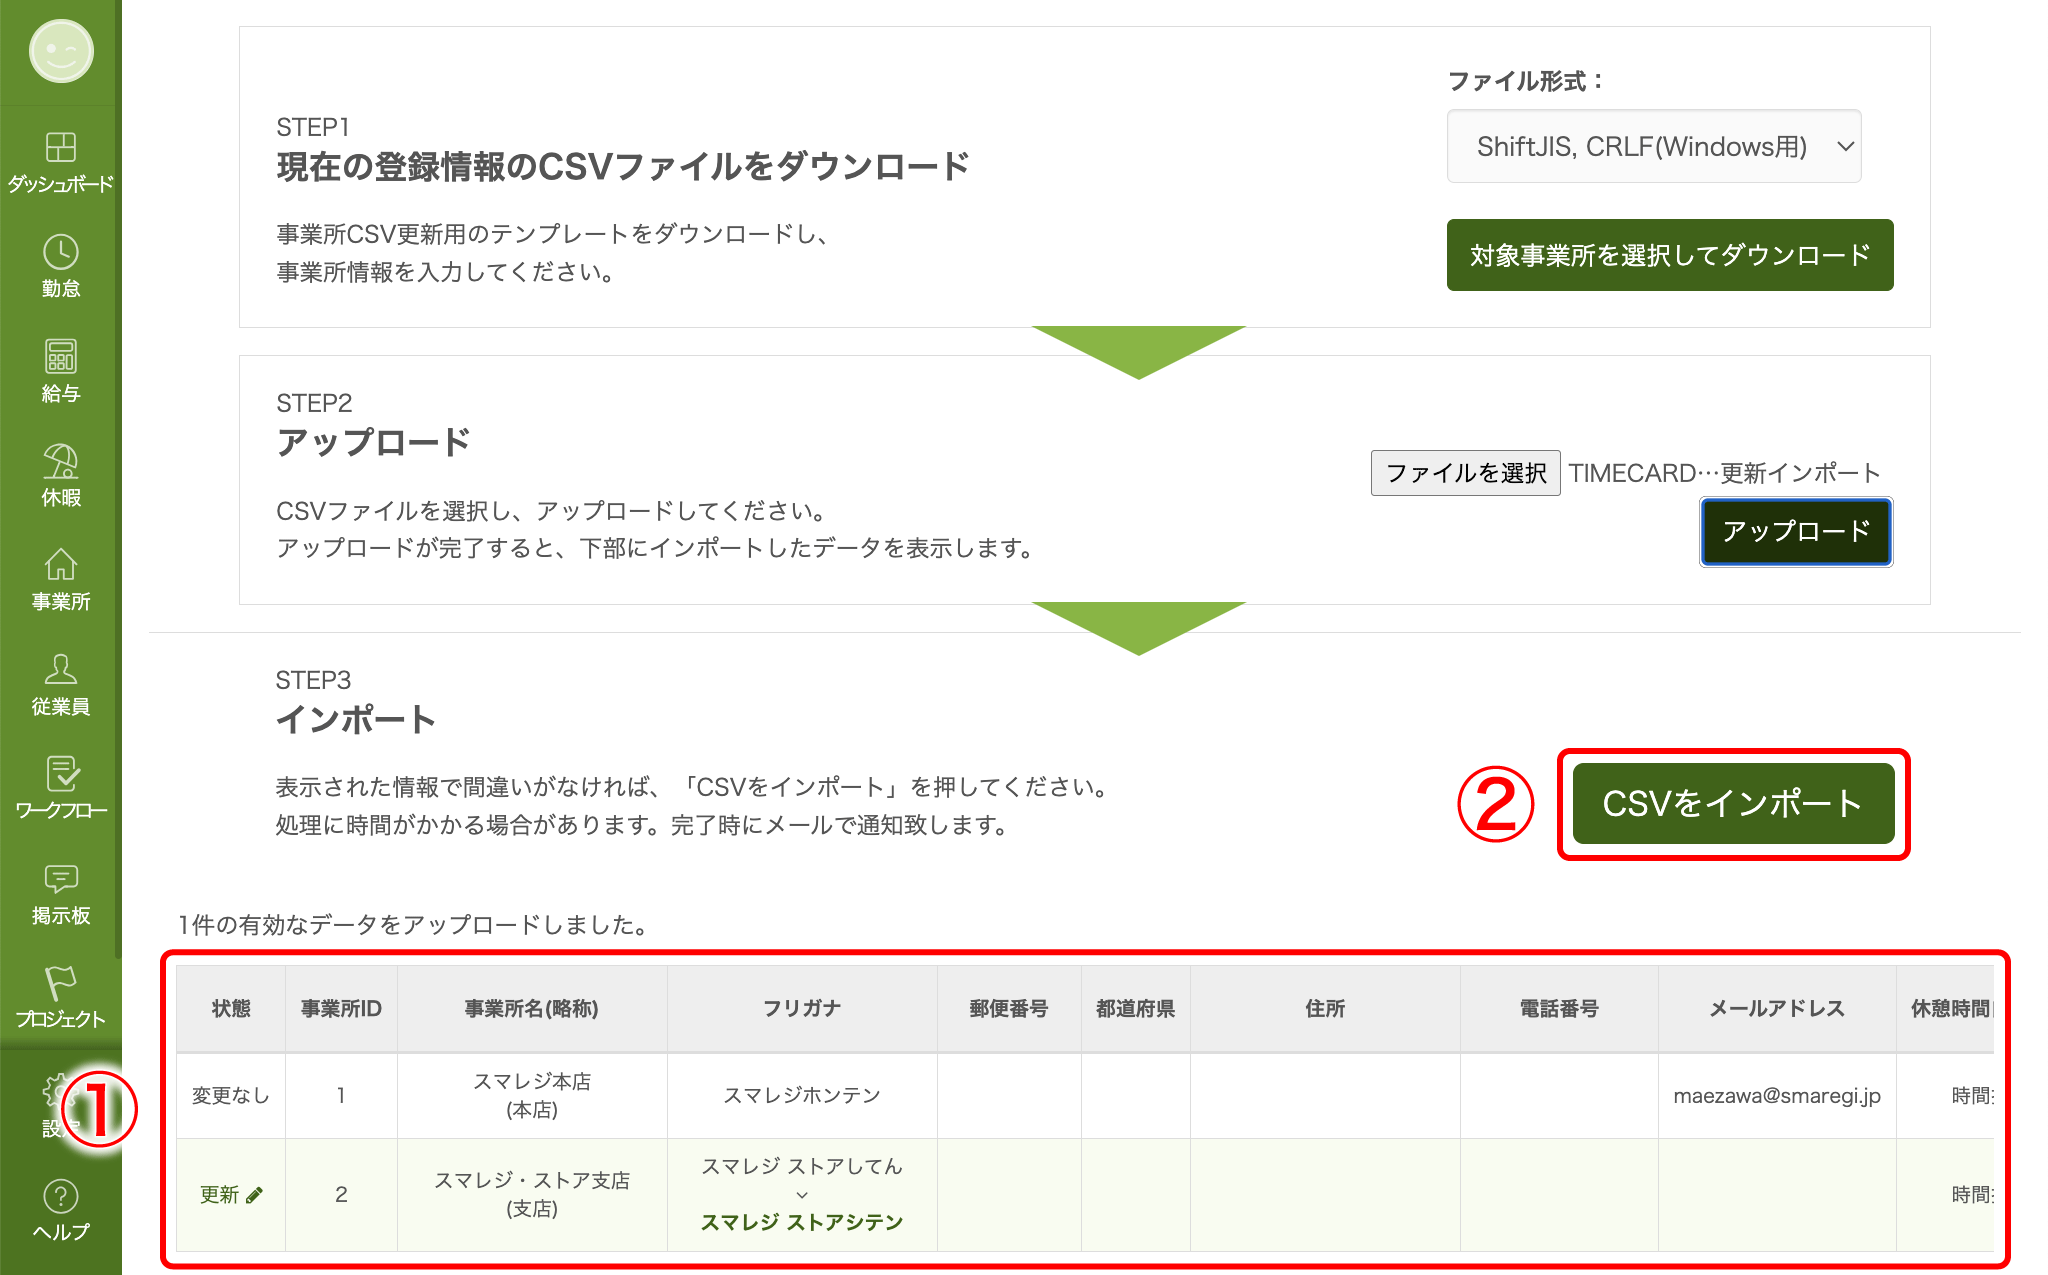Click the 住所 column header
Image resolution: width=2048 pixels, height=1275 pixels.
click(1325, 1009)
